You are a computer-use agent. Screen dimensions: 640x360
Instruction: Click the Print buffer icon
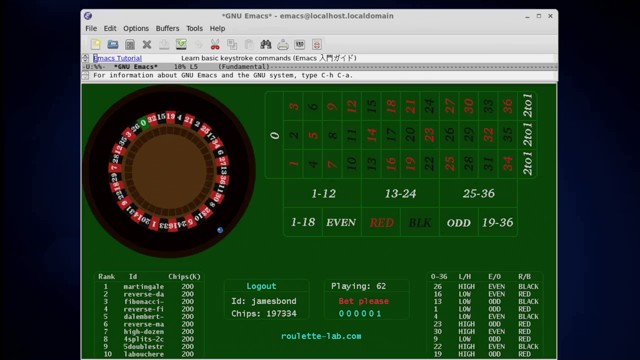click(283, 44)
